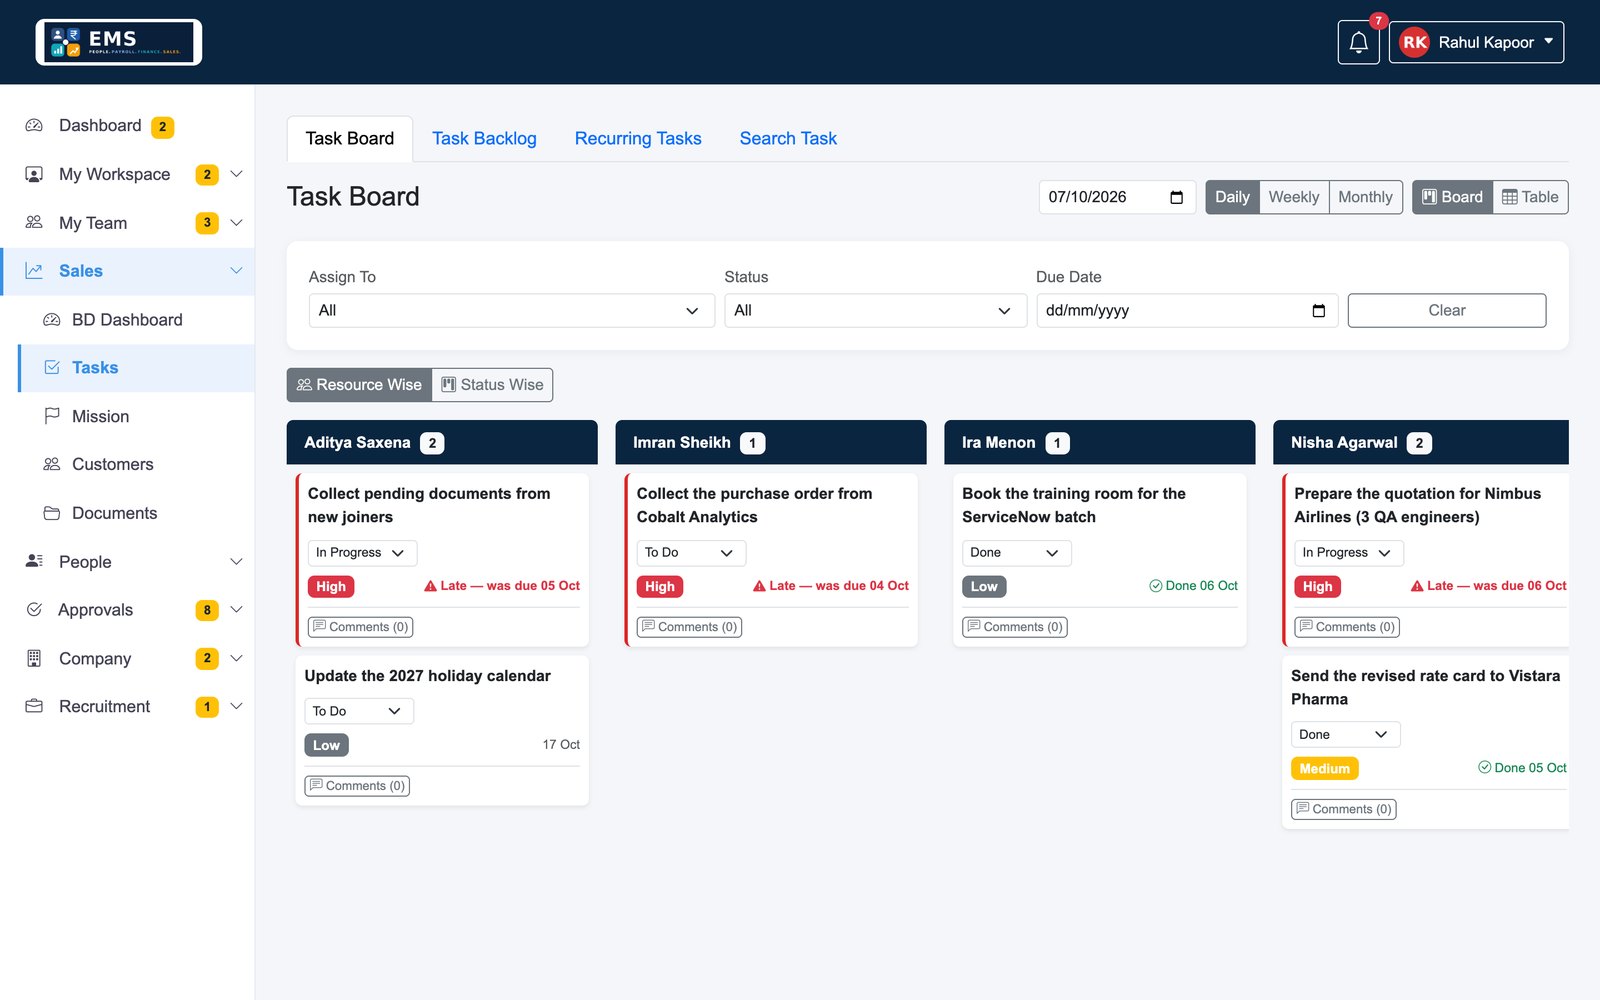Expand the People sidebar menu
This screenshot has height=1000, width=1600.
127,562
